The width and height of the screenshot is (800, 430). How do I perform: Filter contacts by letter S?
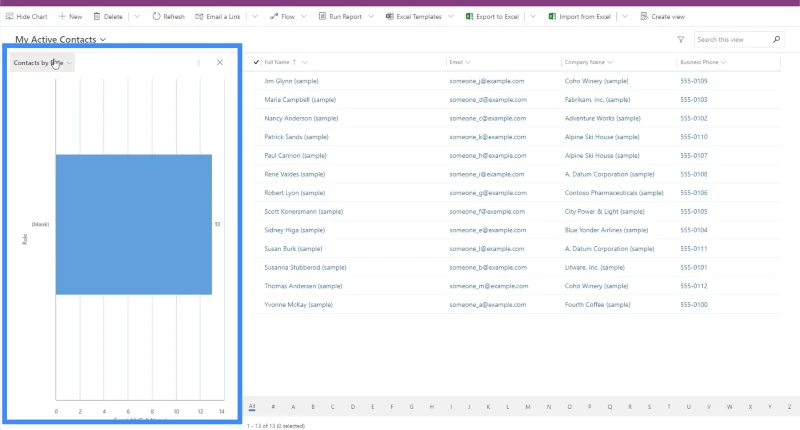(x=649, y=407)
